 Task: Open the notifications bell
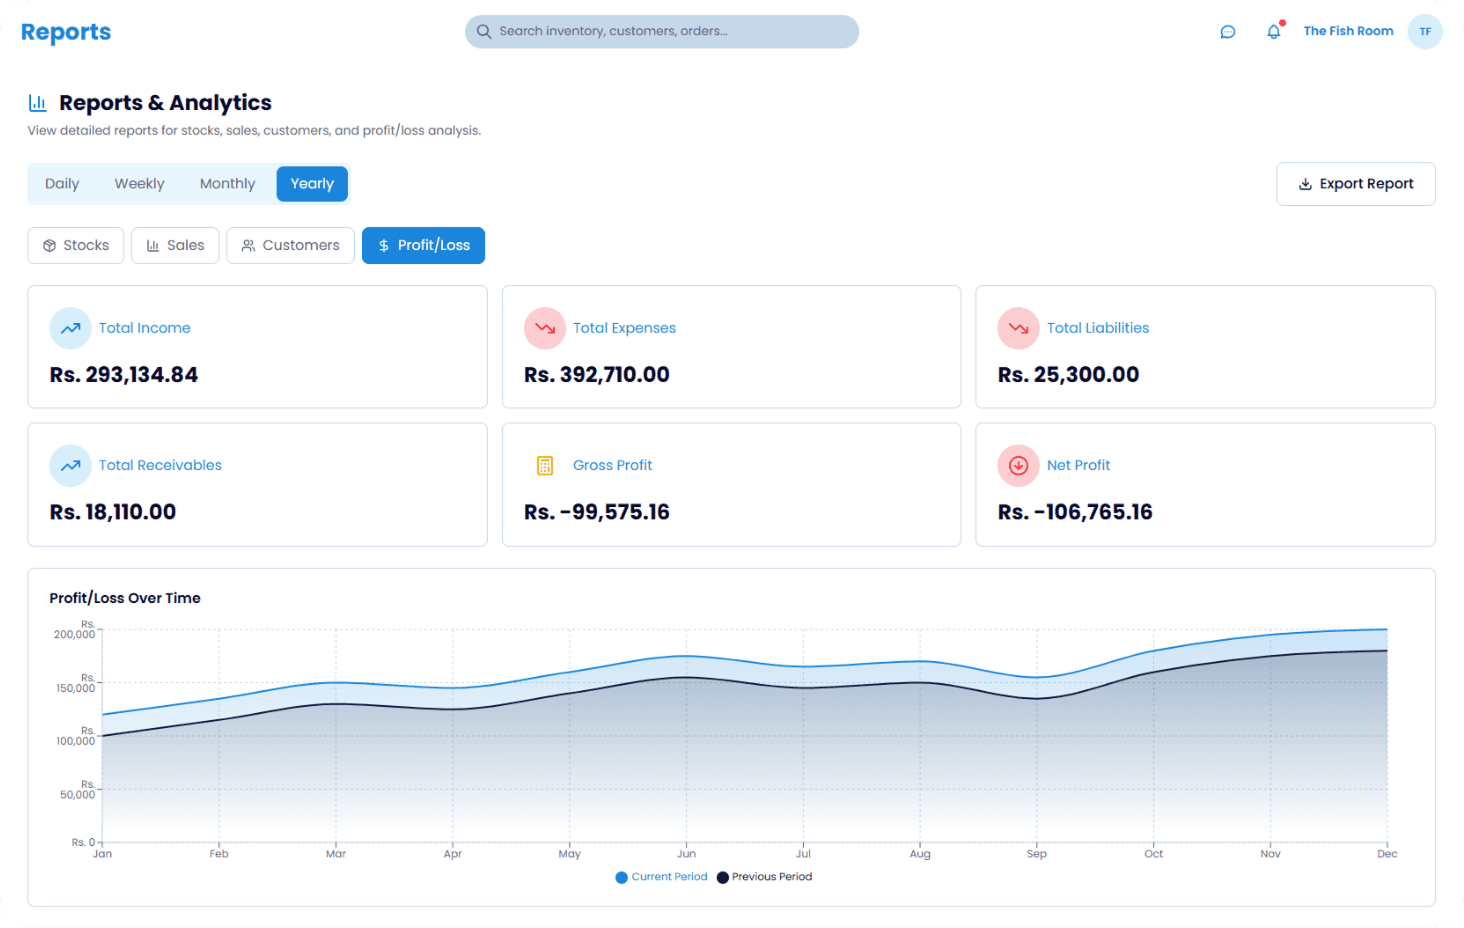click(x=1273, y=32)
